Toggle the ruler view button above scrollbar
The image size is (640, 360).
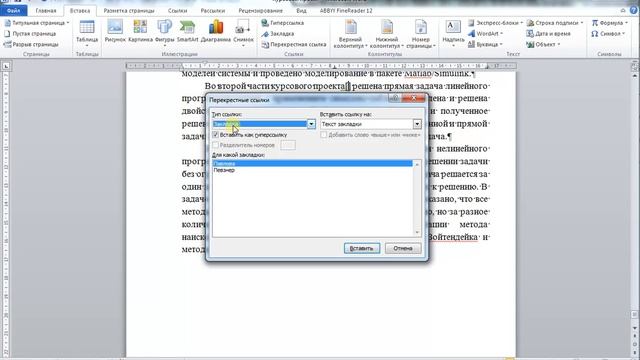(x=635, y=66)
